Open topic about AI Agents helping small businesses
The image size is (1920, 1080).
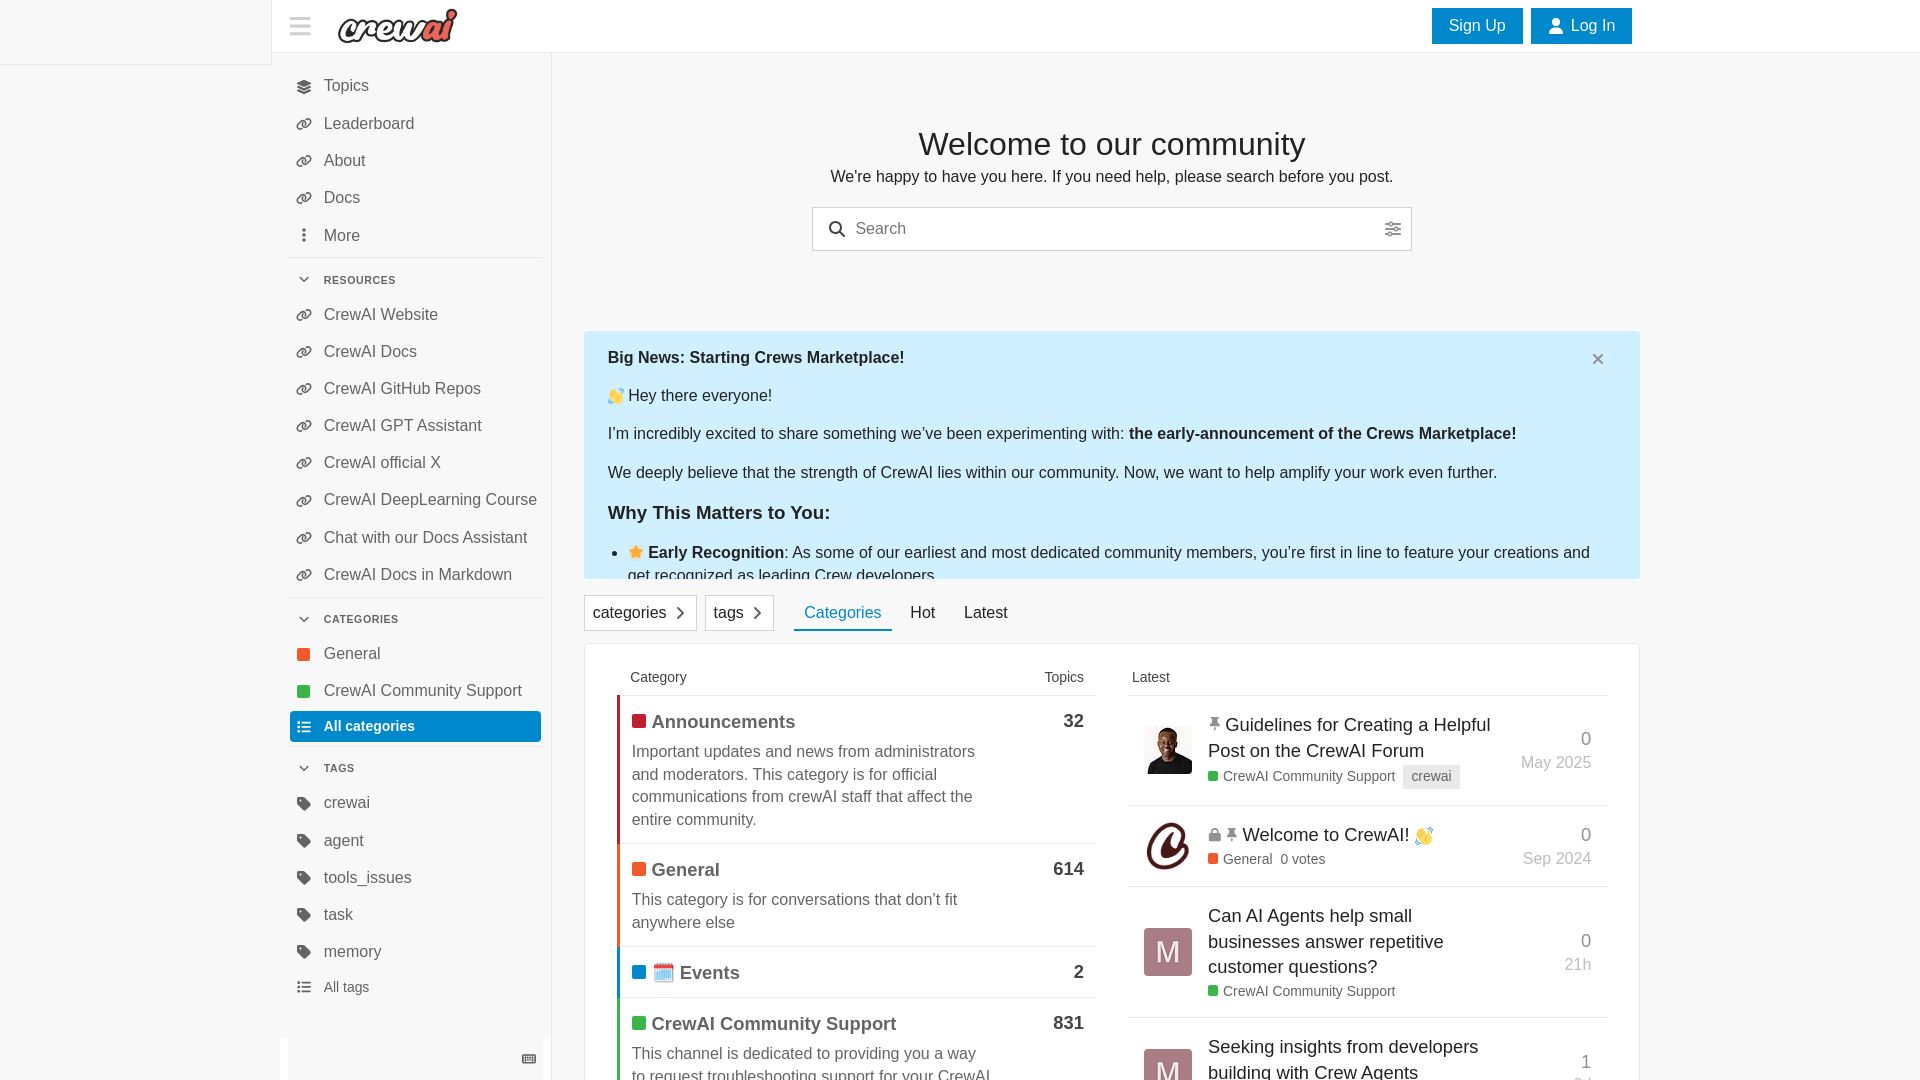(1326, 942)
